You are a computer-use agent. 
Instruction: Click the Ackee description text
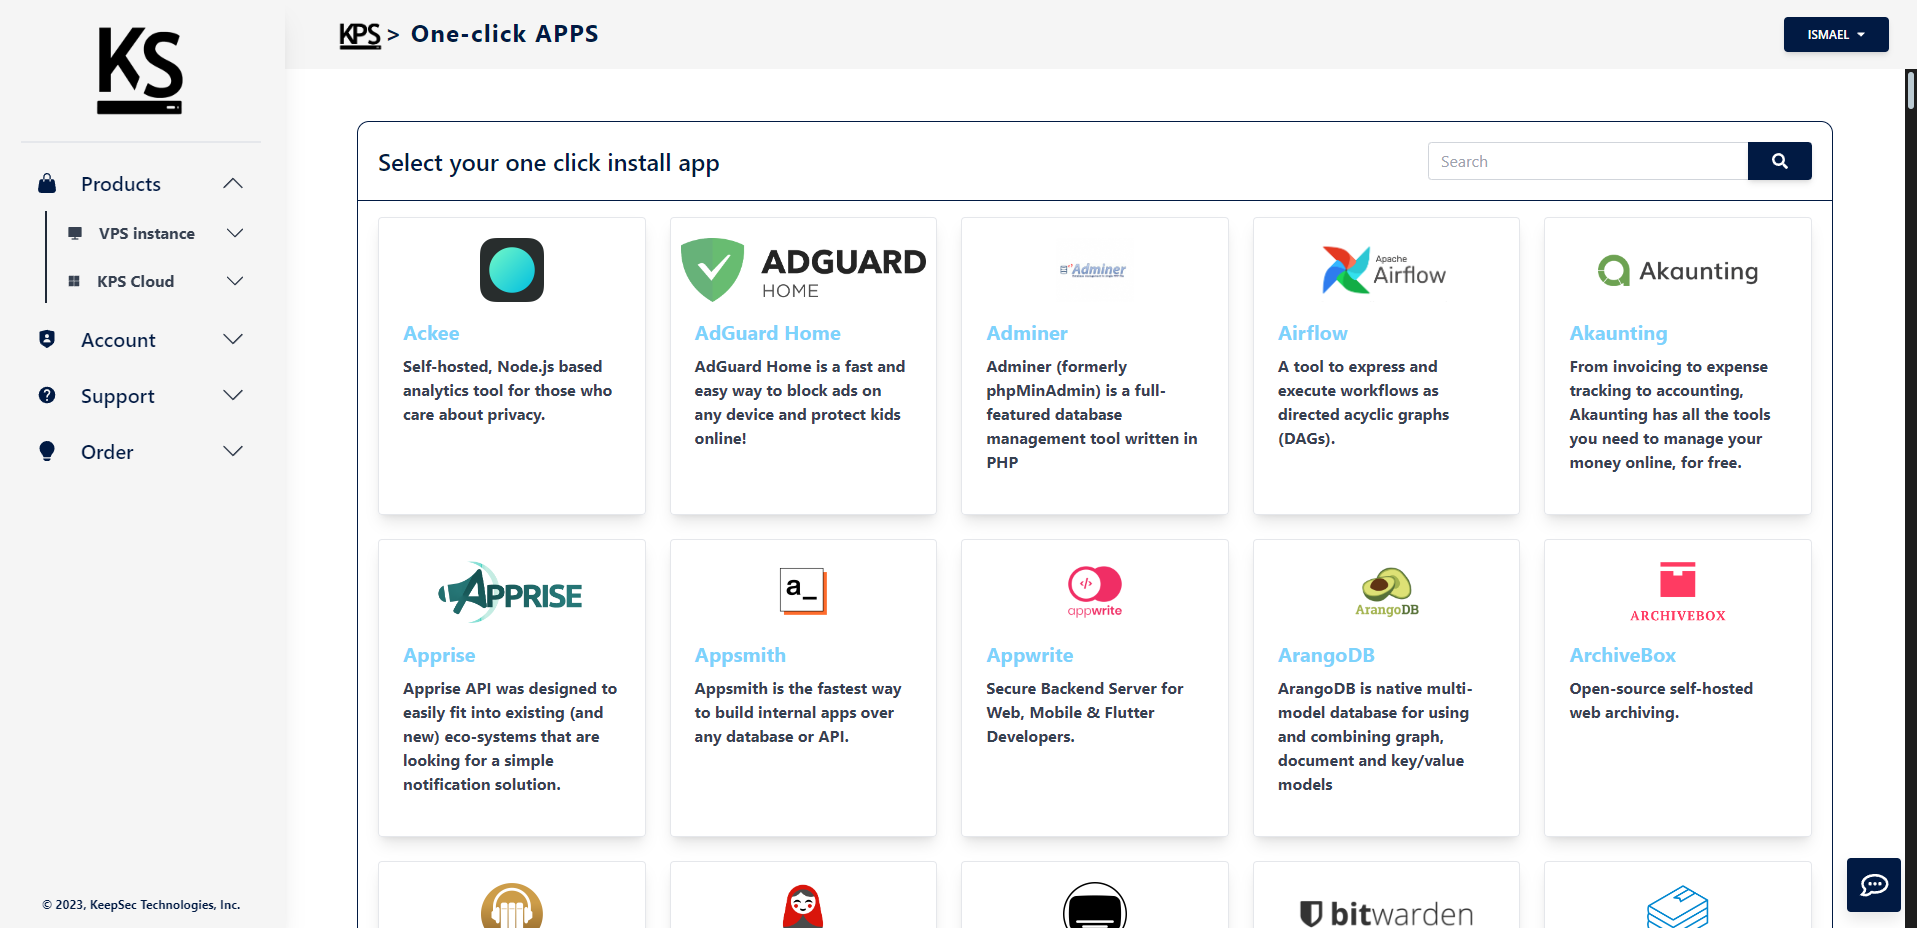tap(508, 390)
